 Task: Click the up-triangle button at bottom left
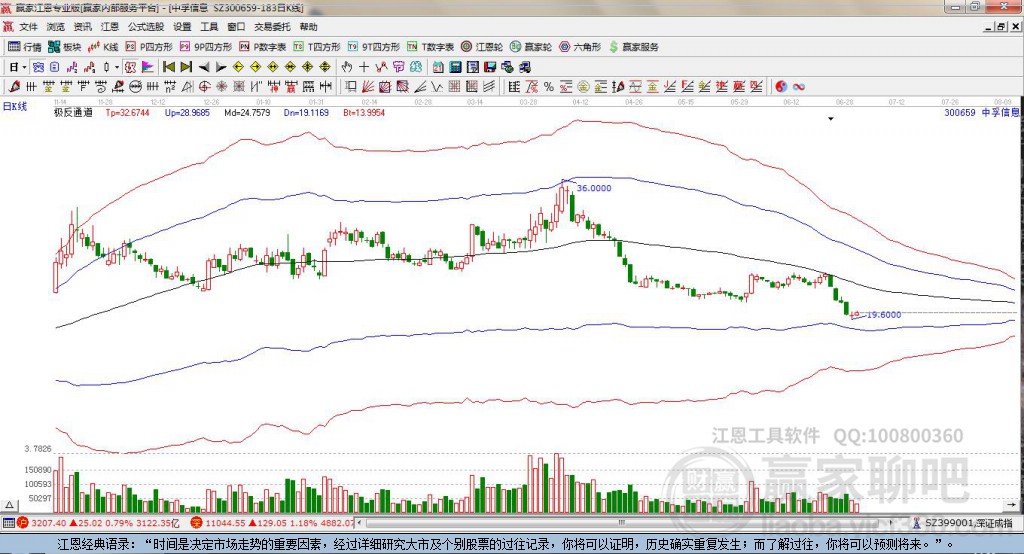[x=10, y=505]
